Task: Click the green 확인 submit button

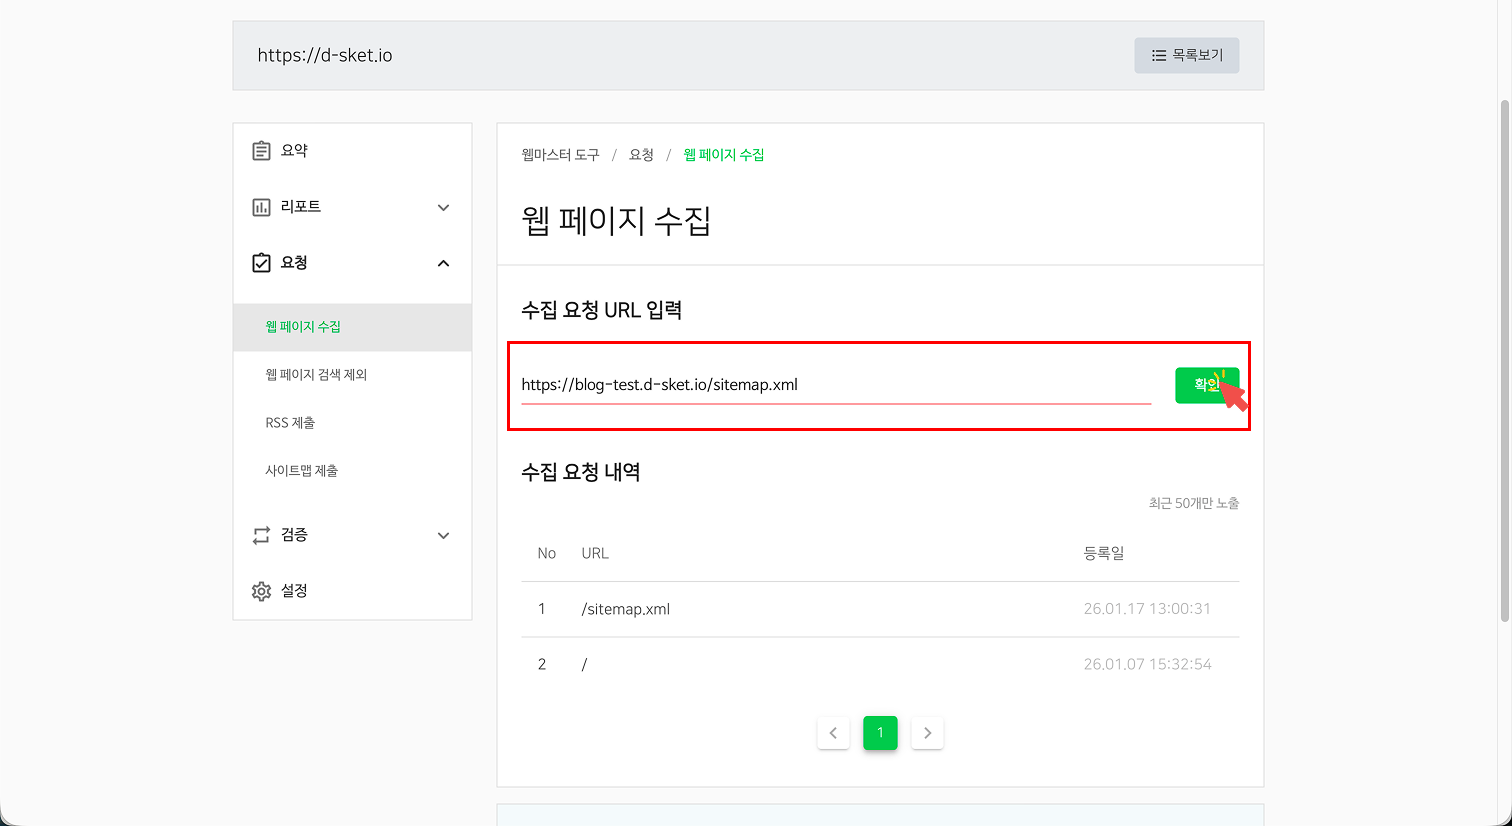Action: [1206, 385]
